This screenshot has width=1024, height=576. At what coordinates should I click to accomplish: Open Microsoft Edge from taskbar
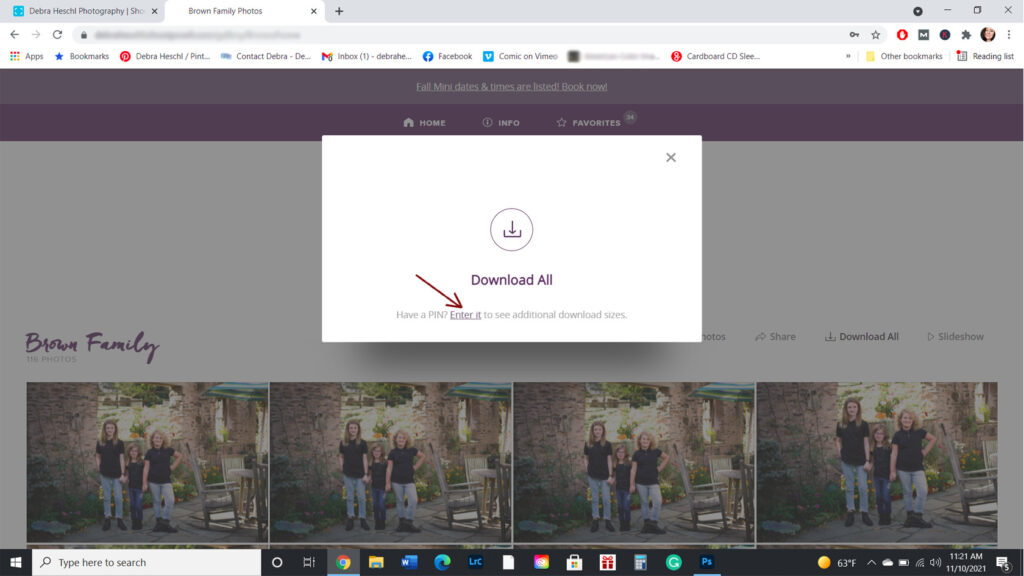(x=442, y=562)
